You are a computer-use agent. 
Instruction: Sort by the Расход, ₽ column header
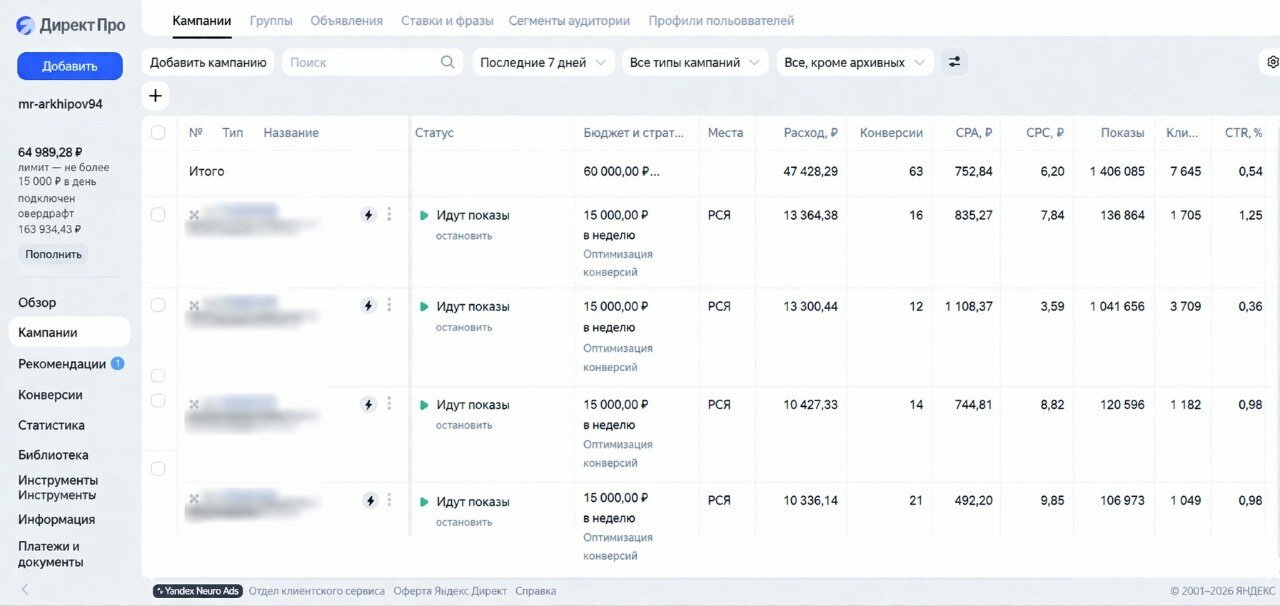coord(811,133)
